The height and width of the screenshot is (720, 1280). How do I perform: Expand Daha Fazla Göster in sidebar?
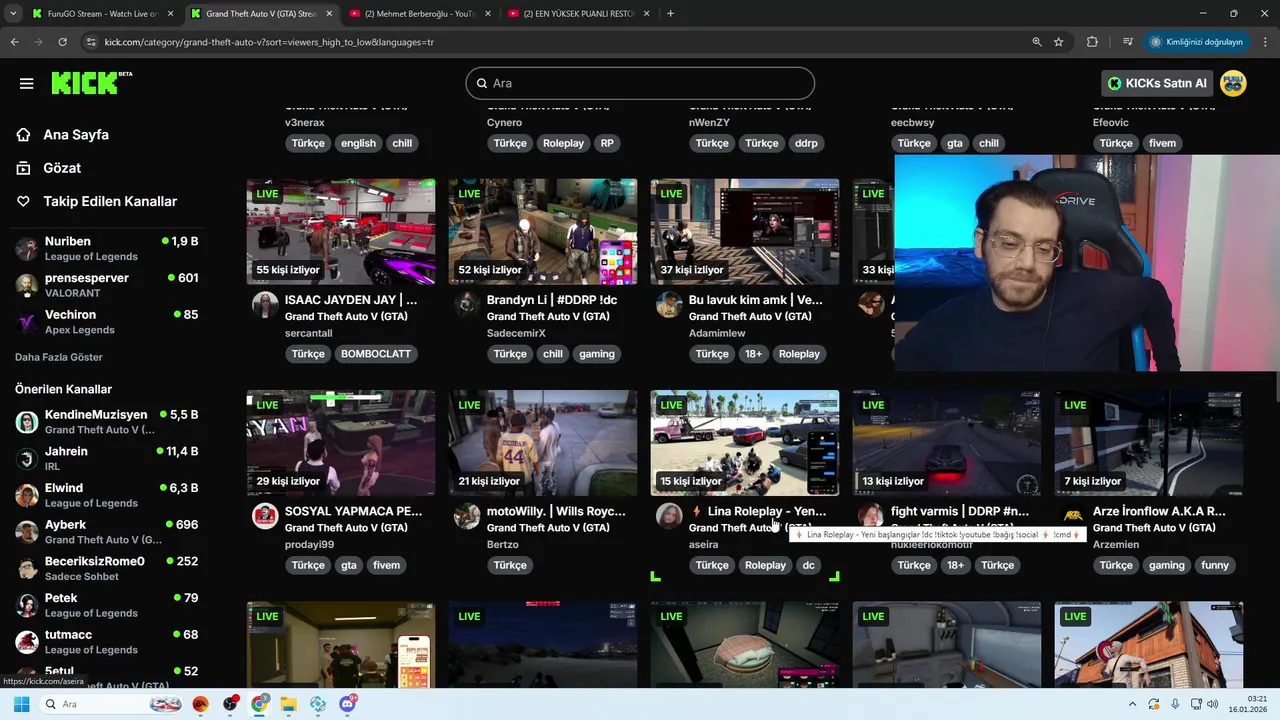coord(59,357)
